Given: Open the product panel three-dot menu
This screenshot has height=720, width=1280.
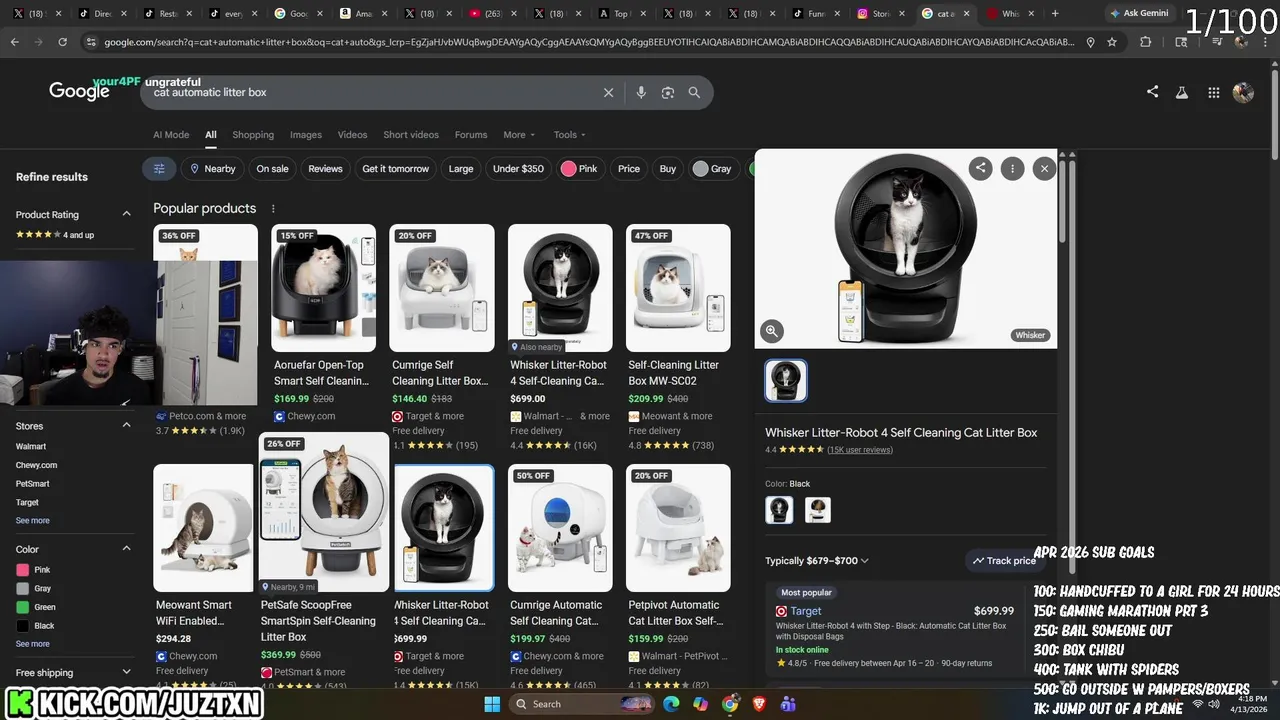Looking at the screenshot, I should pos(1012,168).
